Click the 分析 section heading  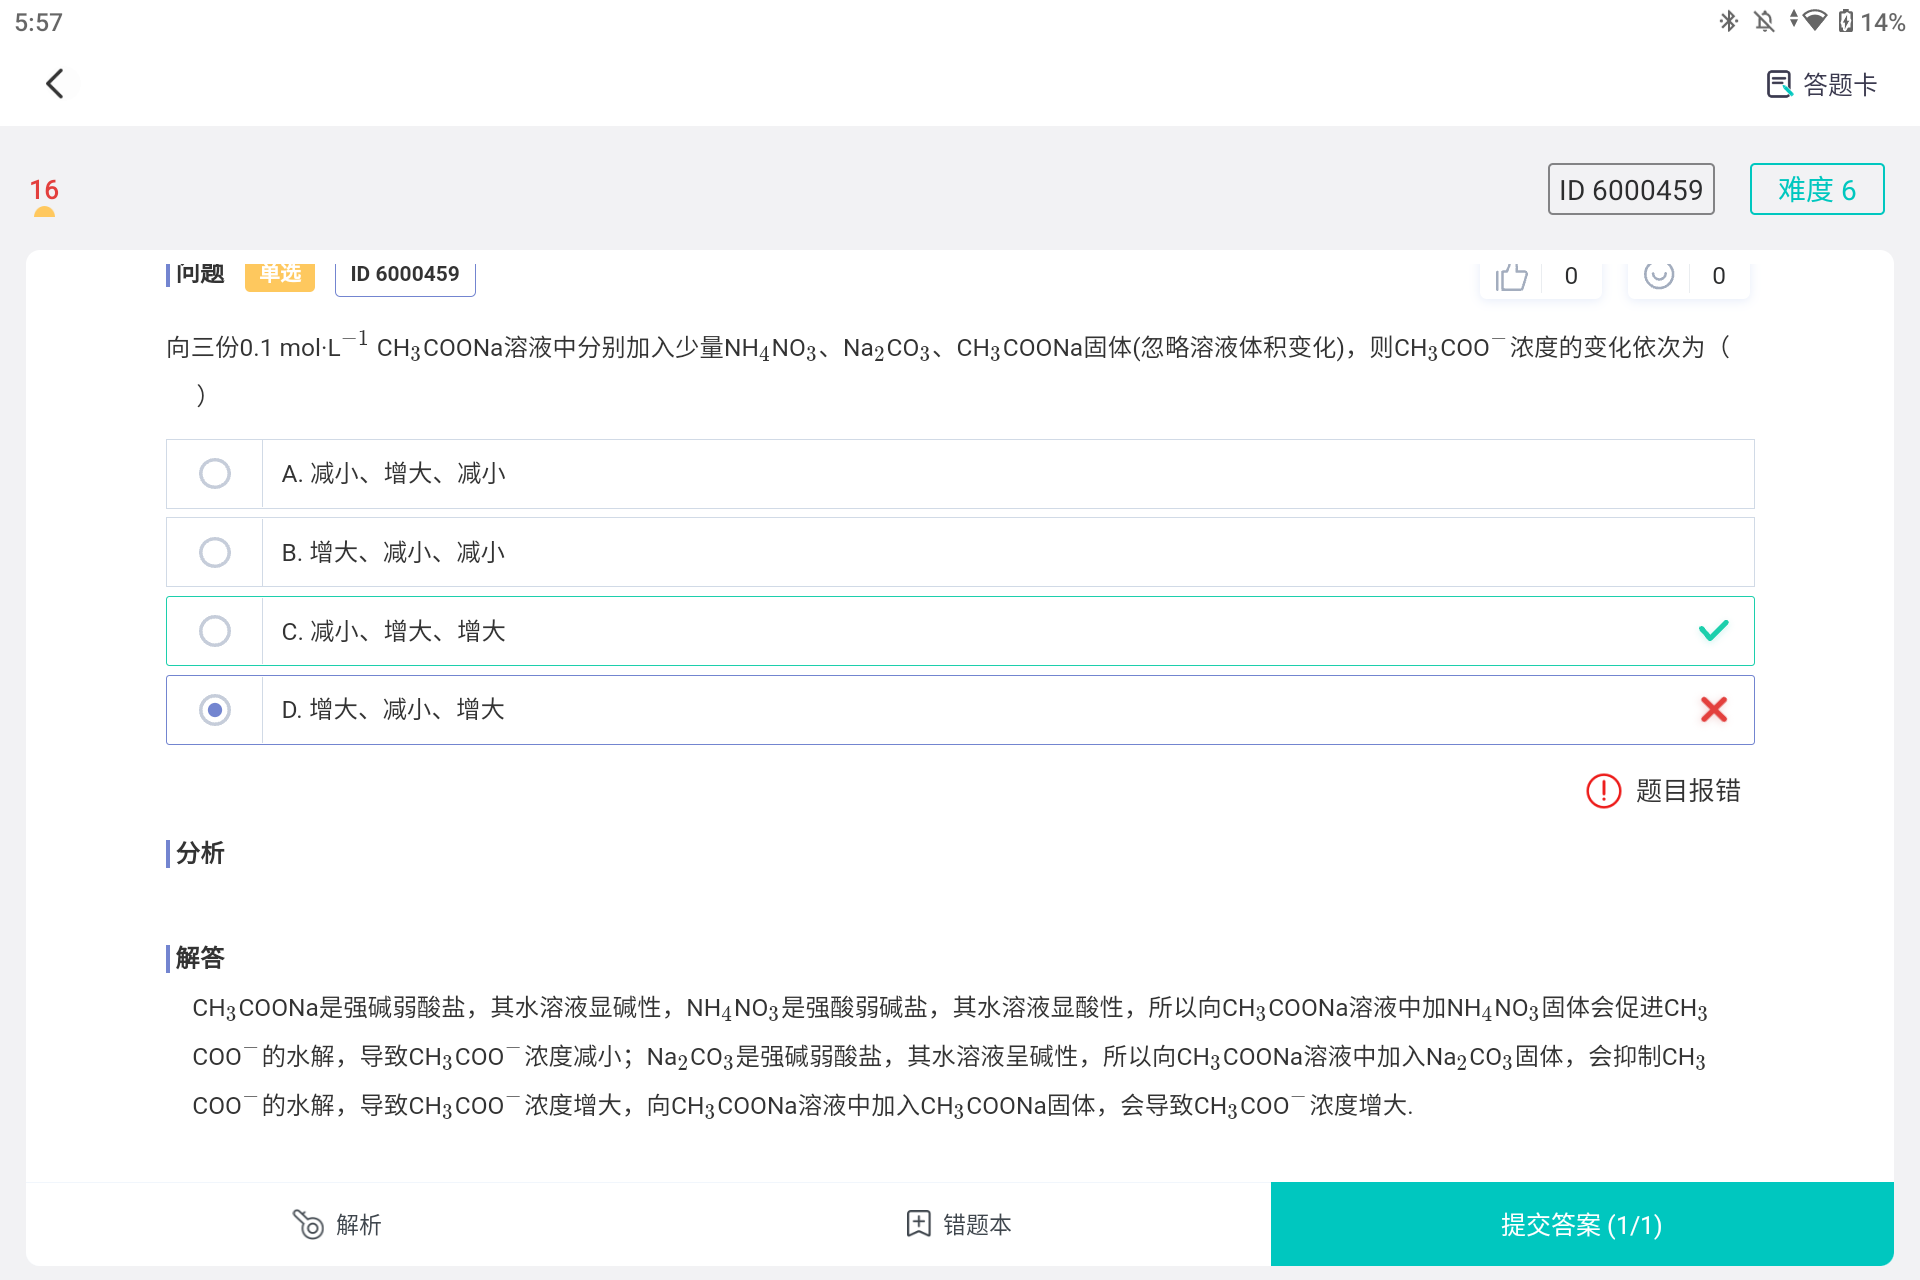[x=200, y=853]
